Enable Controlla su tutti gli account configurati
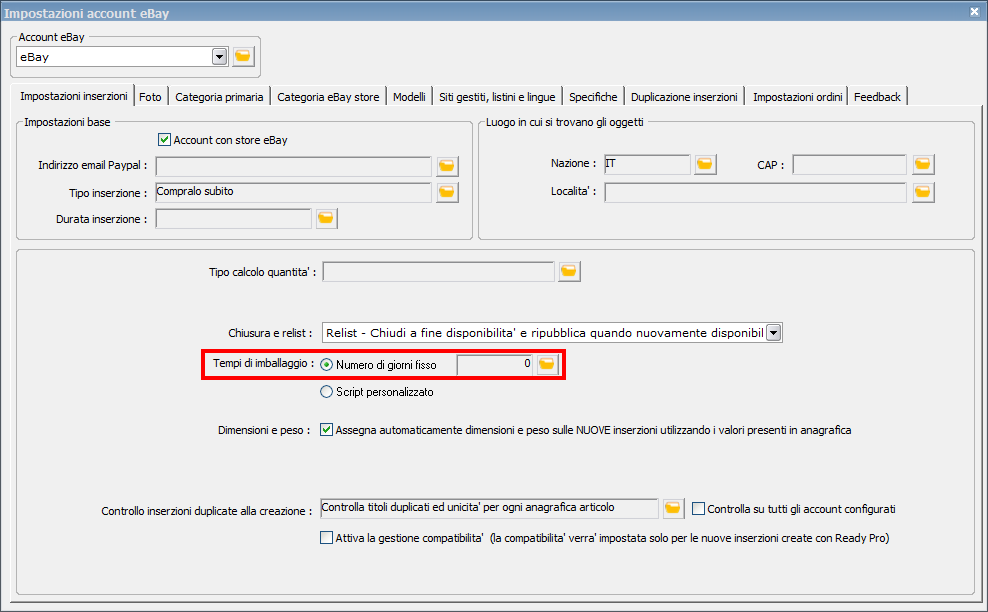 pos(698,509)
